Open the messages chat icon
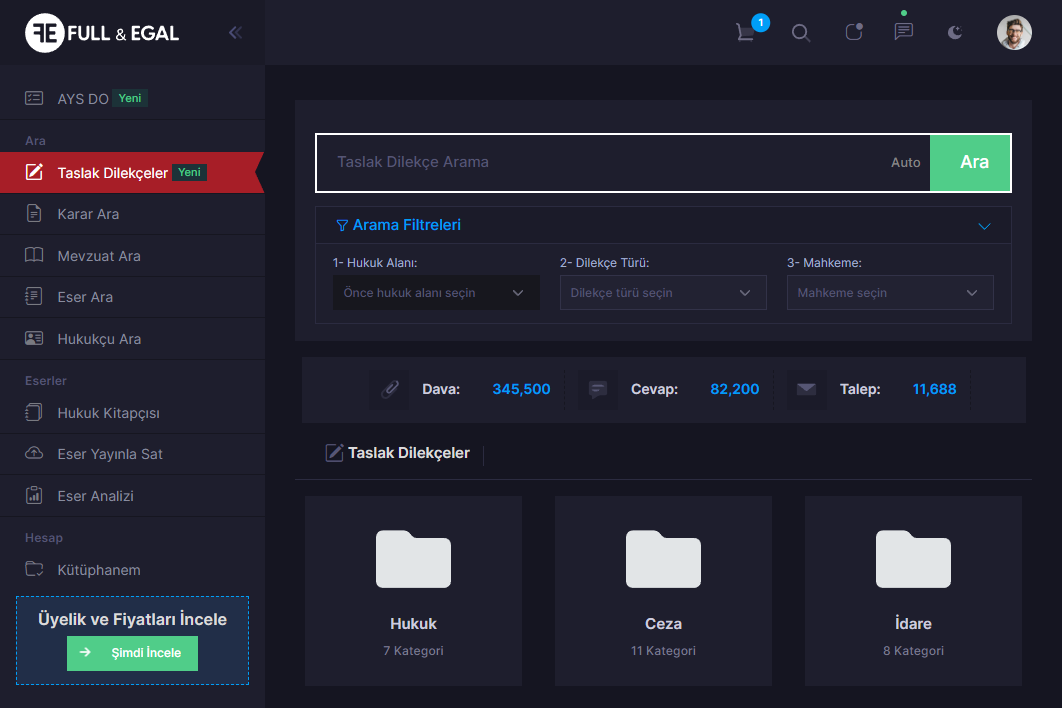Viewport: 1062px width, 708px height. [903, 32]
